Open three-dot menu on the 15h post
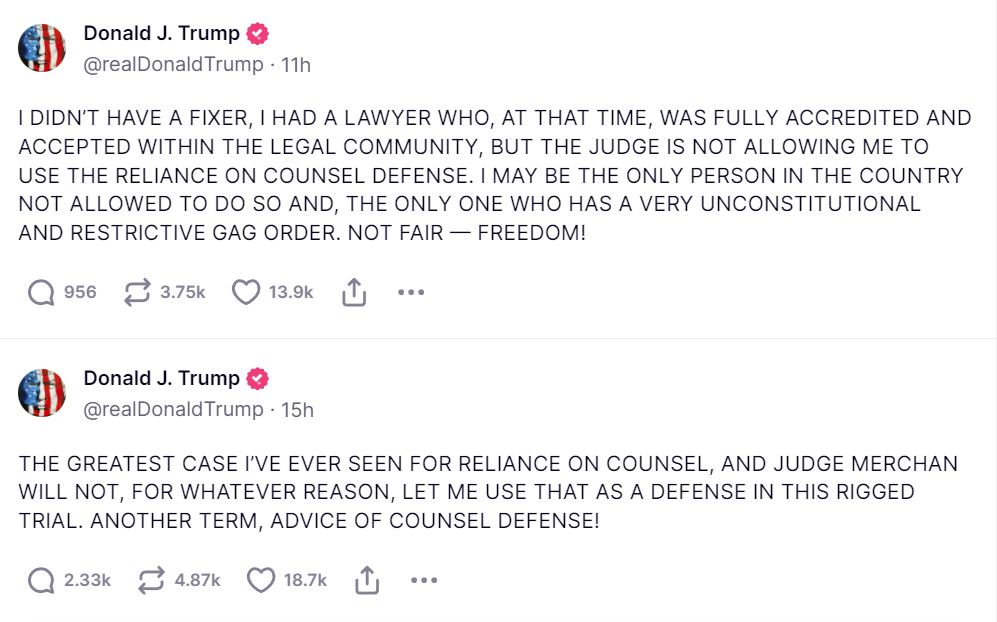Image resolution: width=997 pixels, height=622 pixels. click(424, 580)
